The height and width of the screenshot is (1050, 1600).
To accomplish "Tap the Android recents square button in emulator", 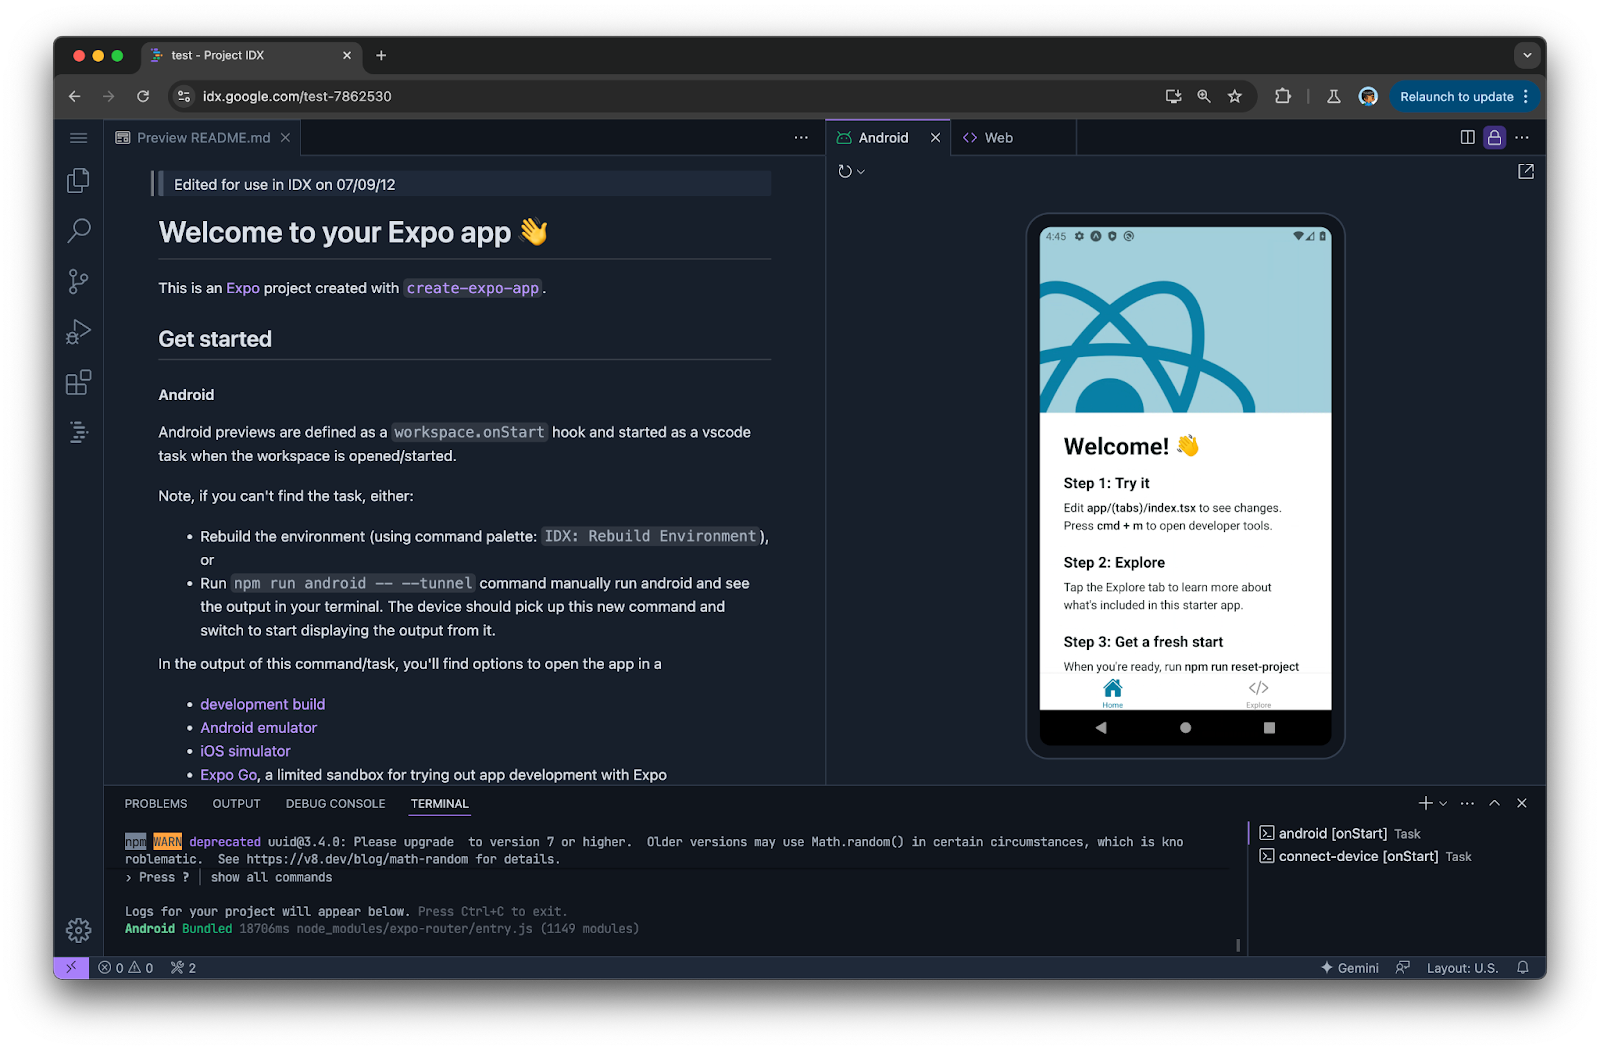I will pyautogui.click(x=1269, y=728).
